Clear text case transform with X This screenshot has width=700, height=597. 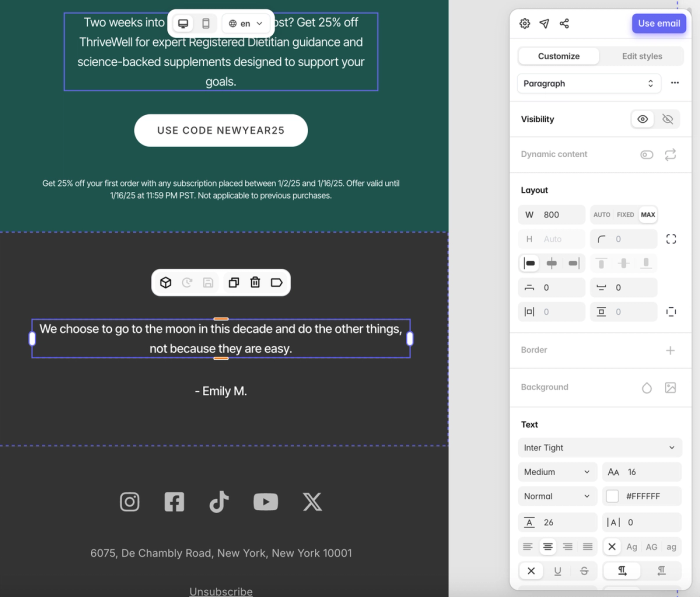[612, 547]
